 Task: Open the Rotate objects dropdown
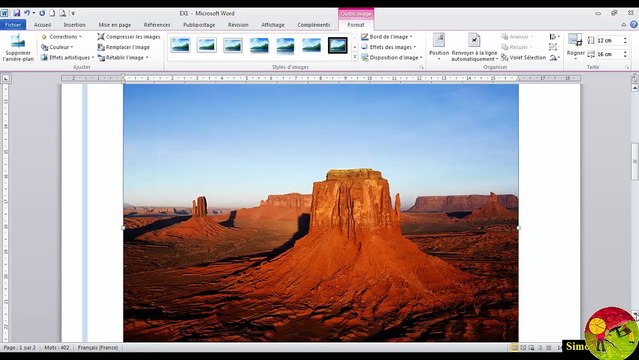coord(555,57)
